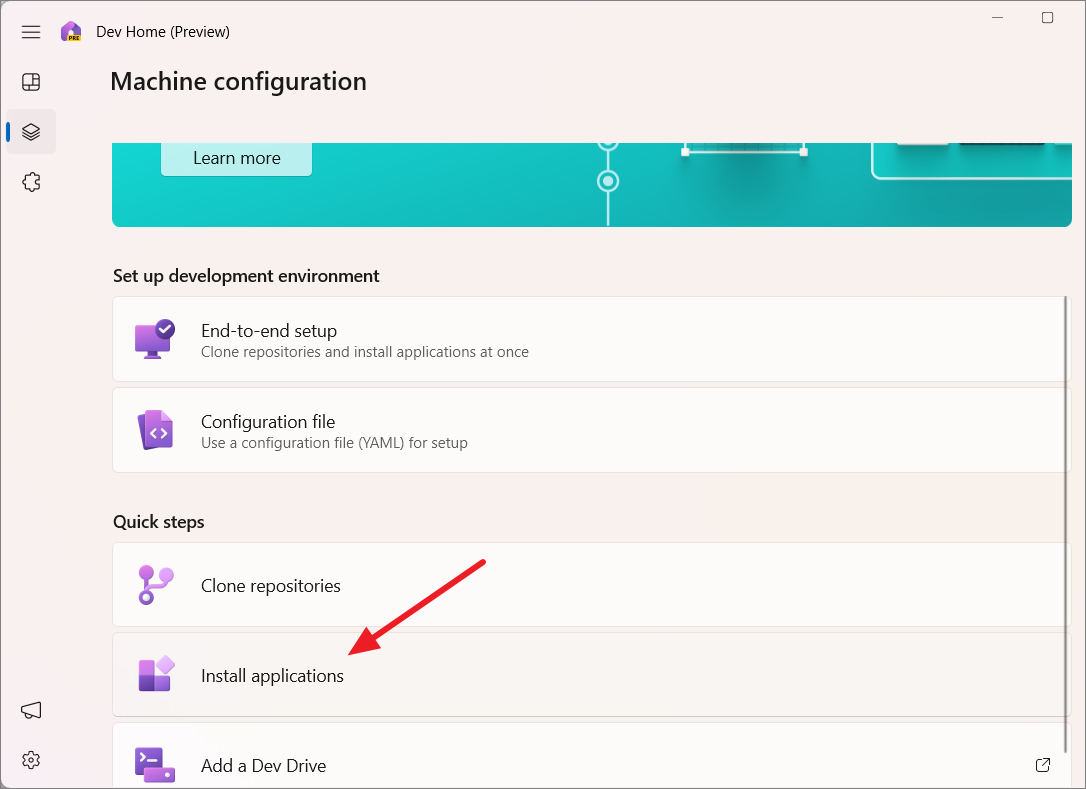Viewport: 1086px width, 789px height.
Task: Open the Settings gear icon
Action: point(31,760)
